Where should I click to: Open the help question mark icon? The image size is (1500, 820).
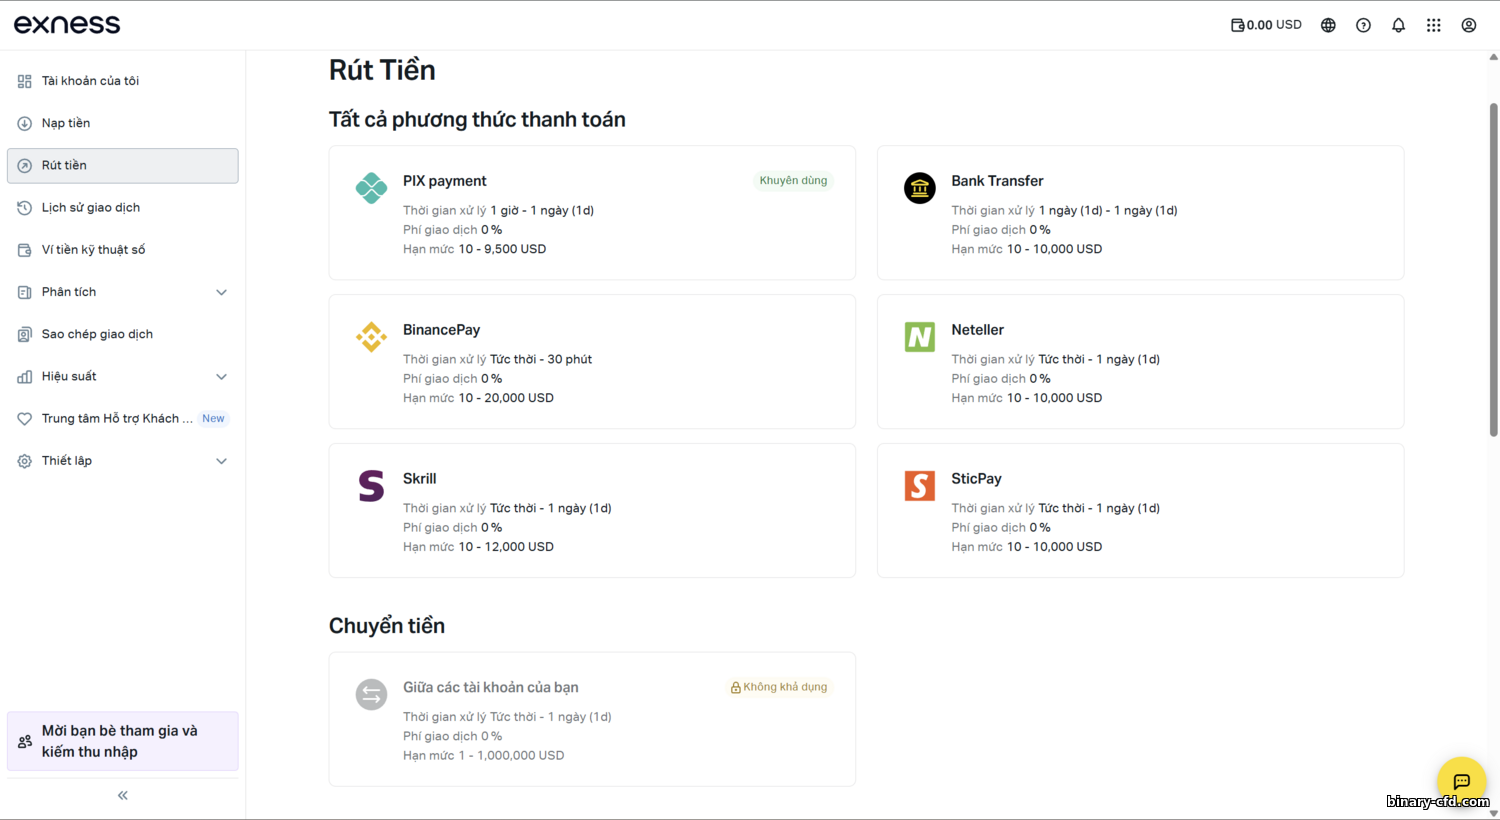[1363, 25]
